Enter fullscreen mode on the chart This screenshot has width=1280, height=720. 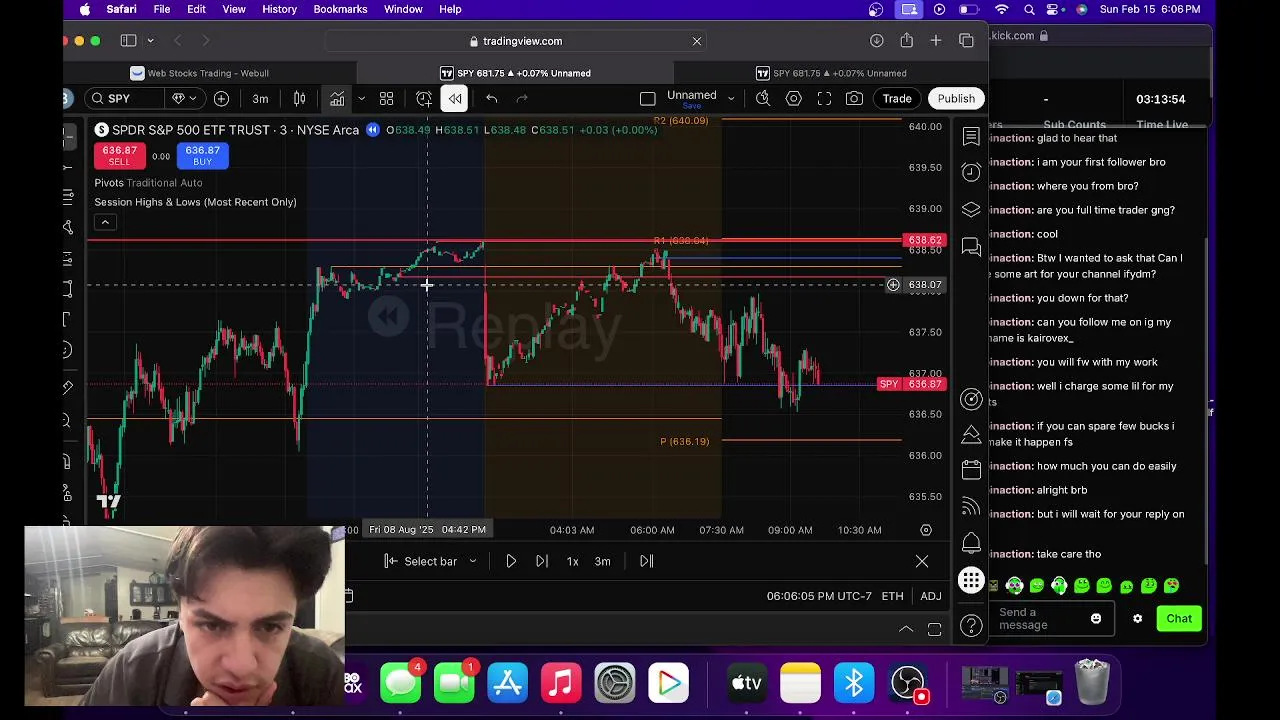pyautogui.click(x=824, y=98)
